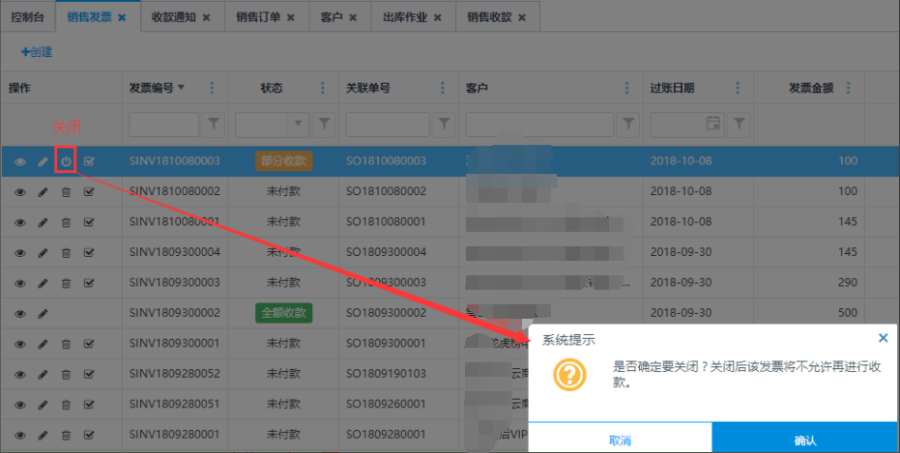Click the 发票编号 filter text box
The height and width of the screenshot is (453, 900).
click(x=164, y=124)
